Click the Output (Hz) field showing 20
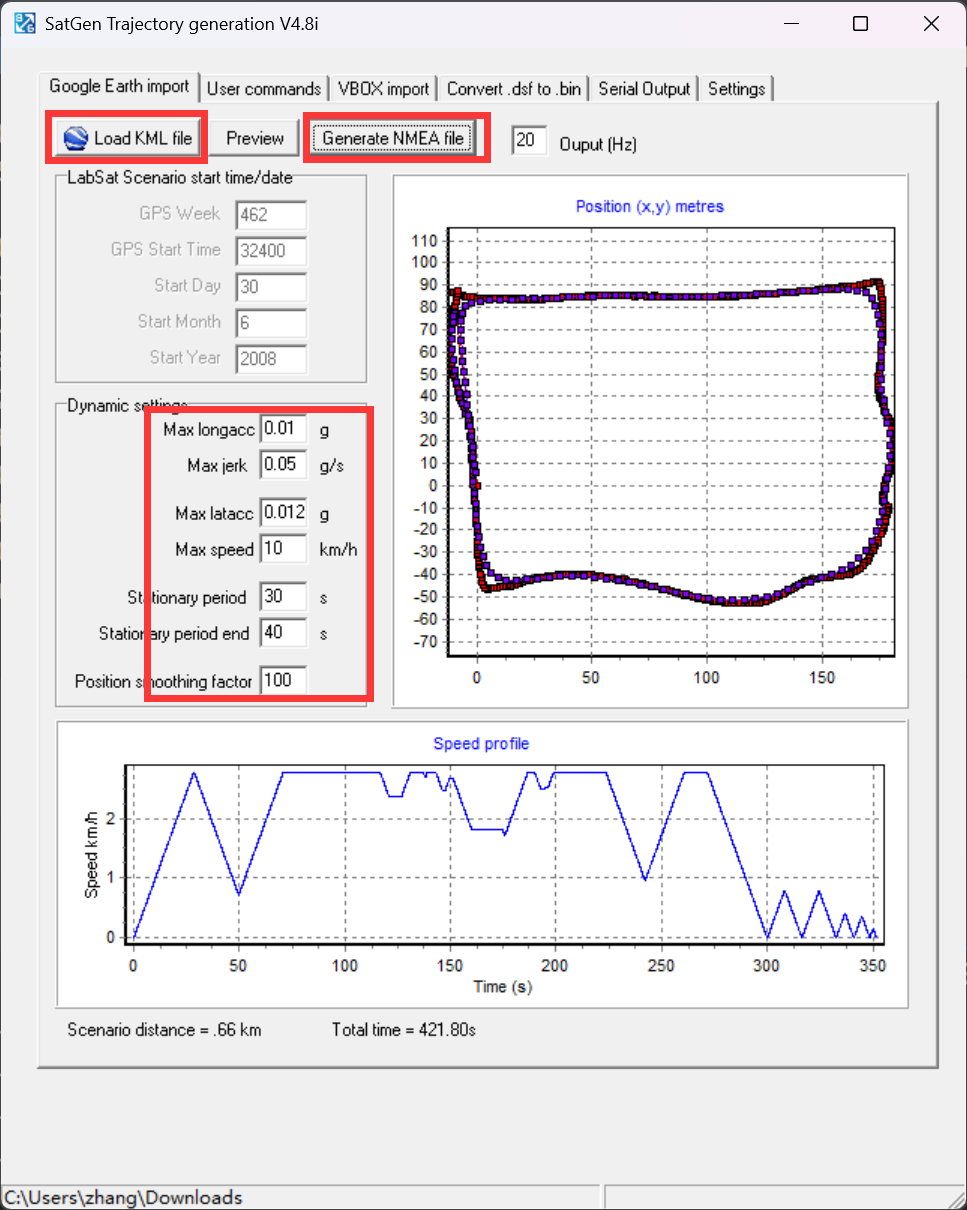This screenshot has width=967, height=1210. pyautogui.click(x=530, y=141)
